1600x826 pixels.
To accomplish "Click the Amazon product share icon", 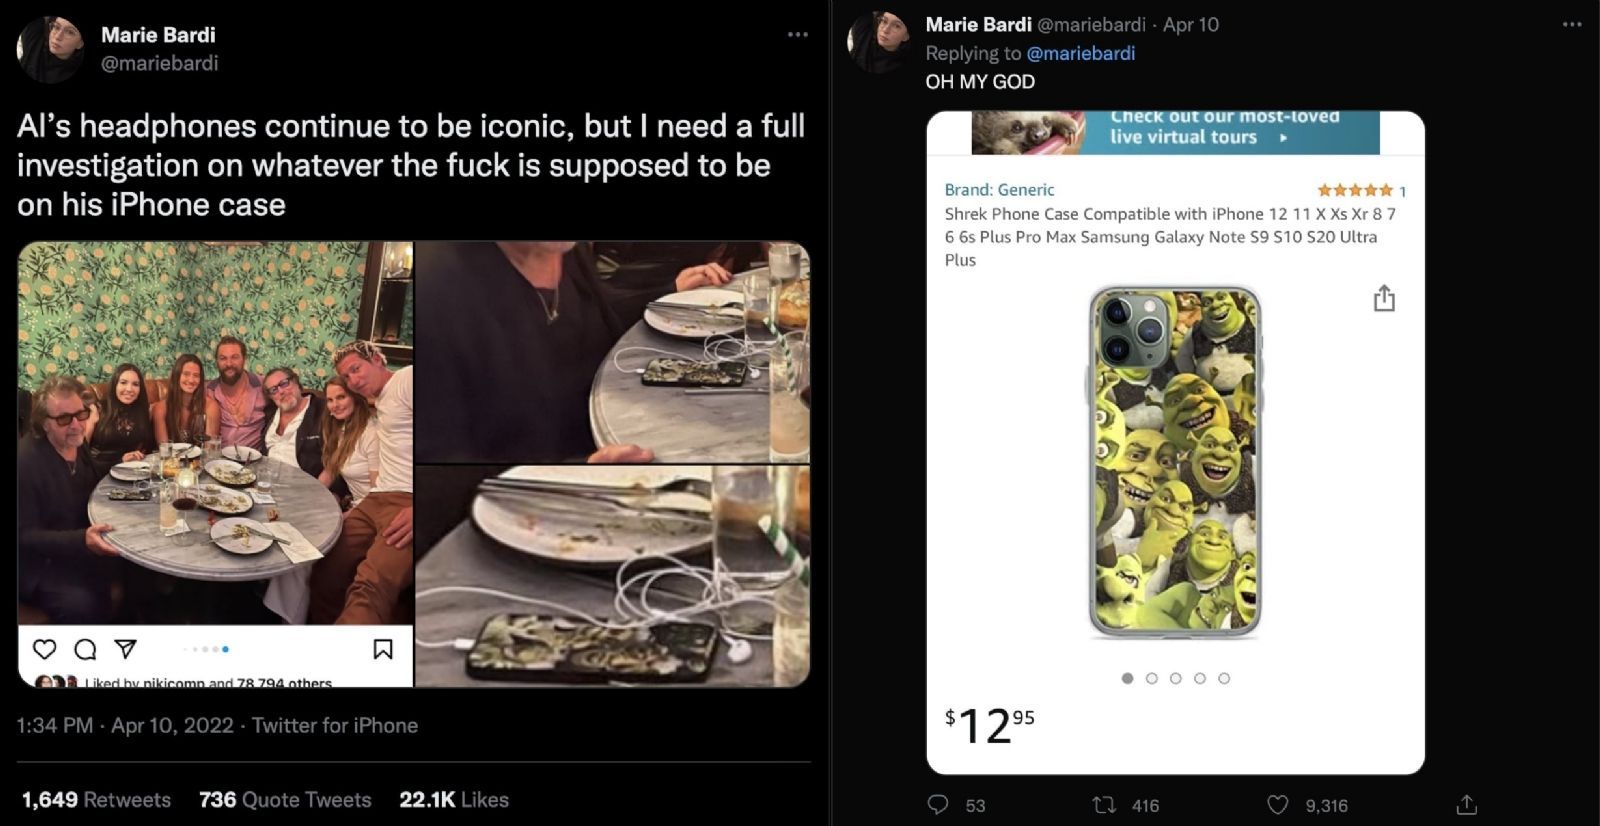I will [x=1384, y=298].
